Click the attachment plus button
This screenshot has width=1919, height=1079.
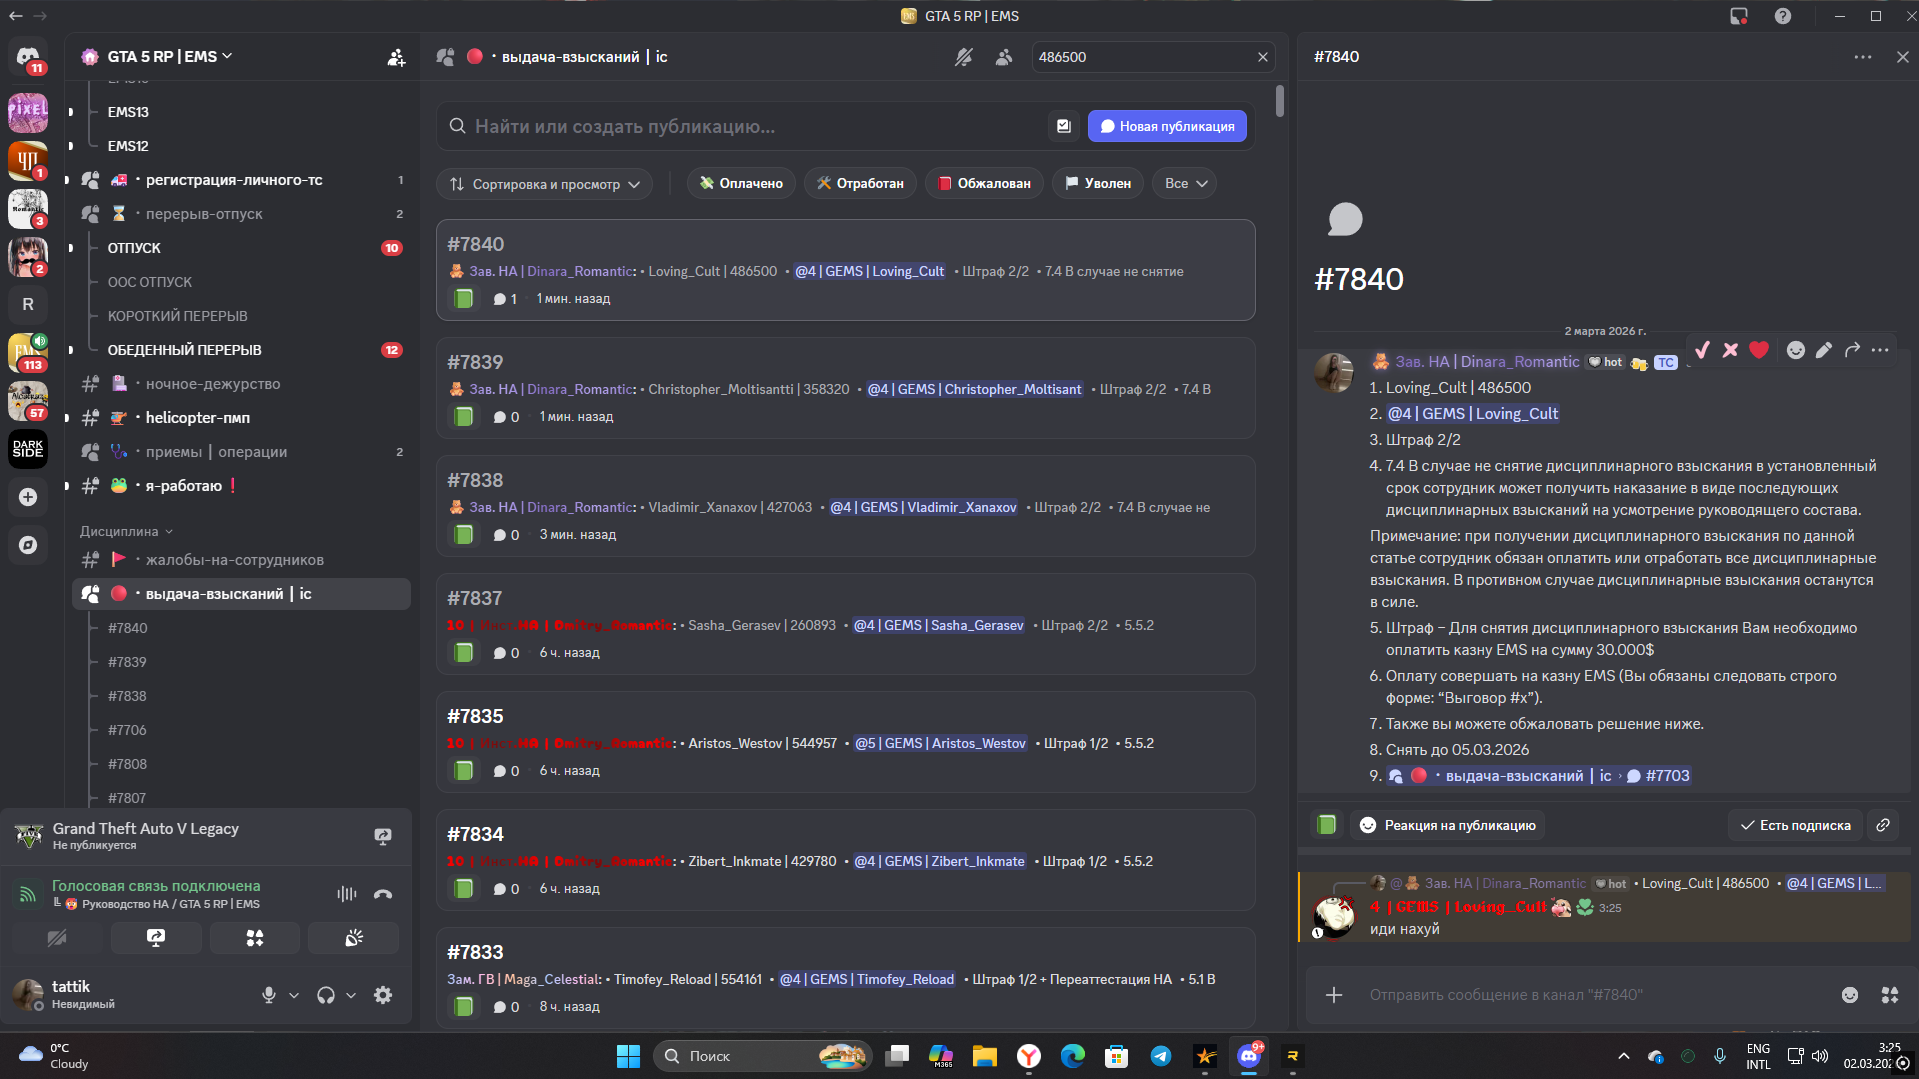point(1334,995)
